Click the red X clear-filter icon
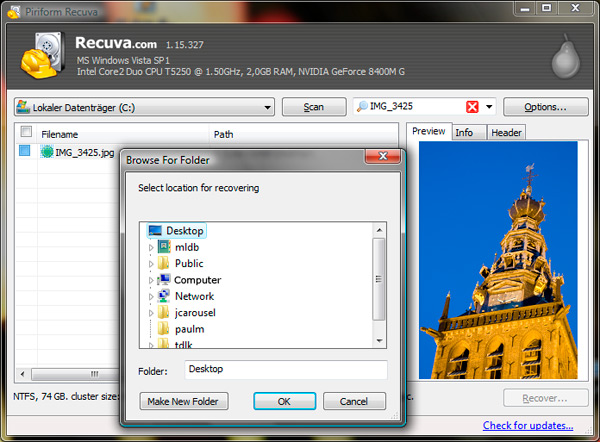This screenshot has height=442, width=600. (472, 107)
